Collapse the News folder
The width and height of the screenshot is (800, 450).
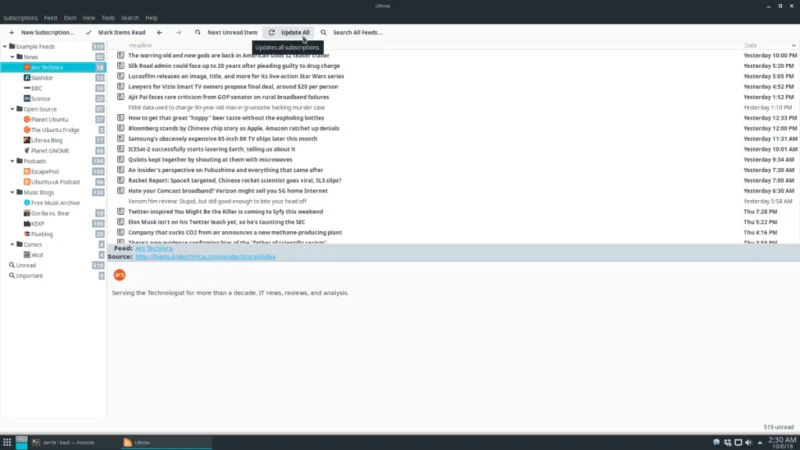point(12,57)
